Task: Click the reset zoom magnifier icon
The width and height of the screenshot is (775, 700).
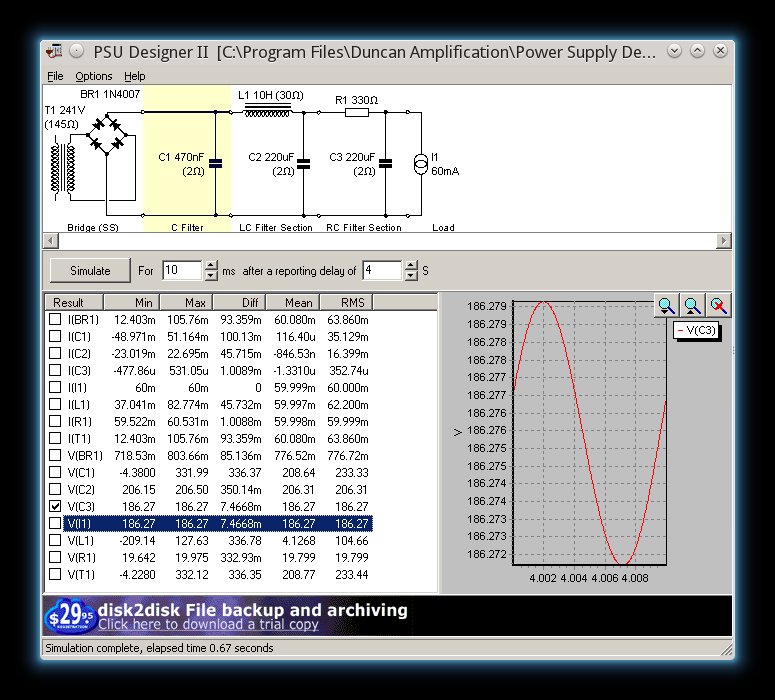Action: tap(718, 306)
